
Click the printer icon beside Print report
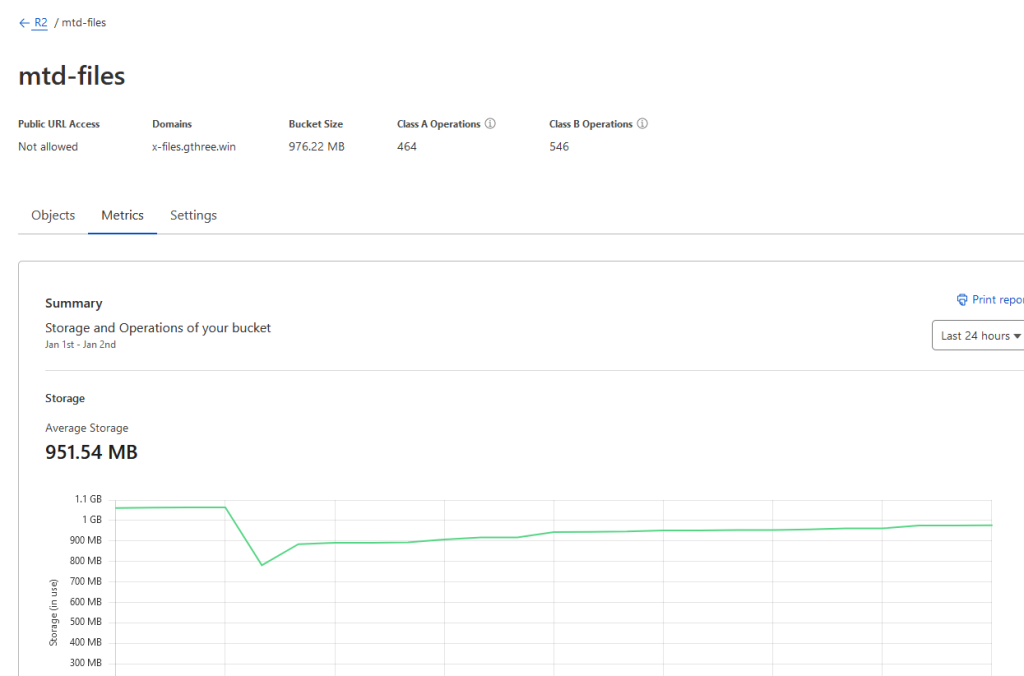coord(962,300)
